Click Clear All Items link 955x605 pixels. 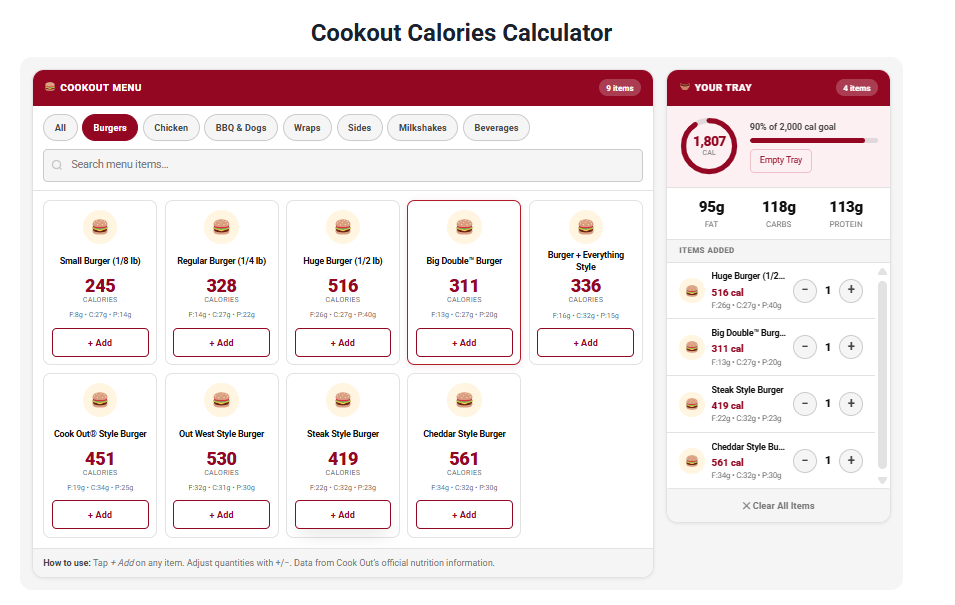pyautogui.click(x=778, y=506)
